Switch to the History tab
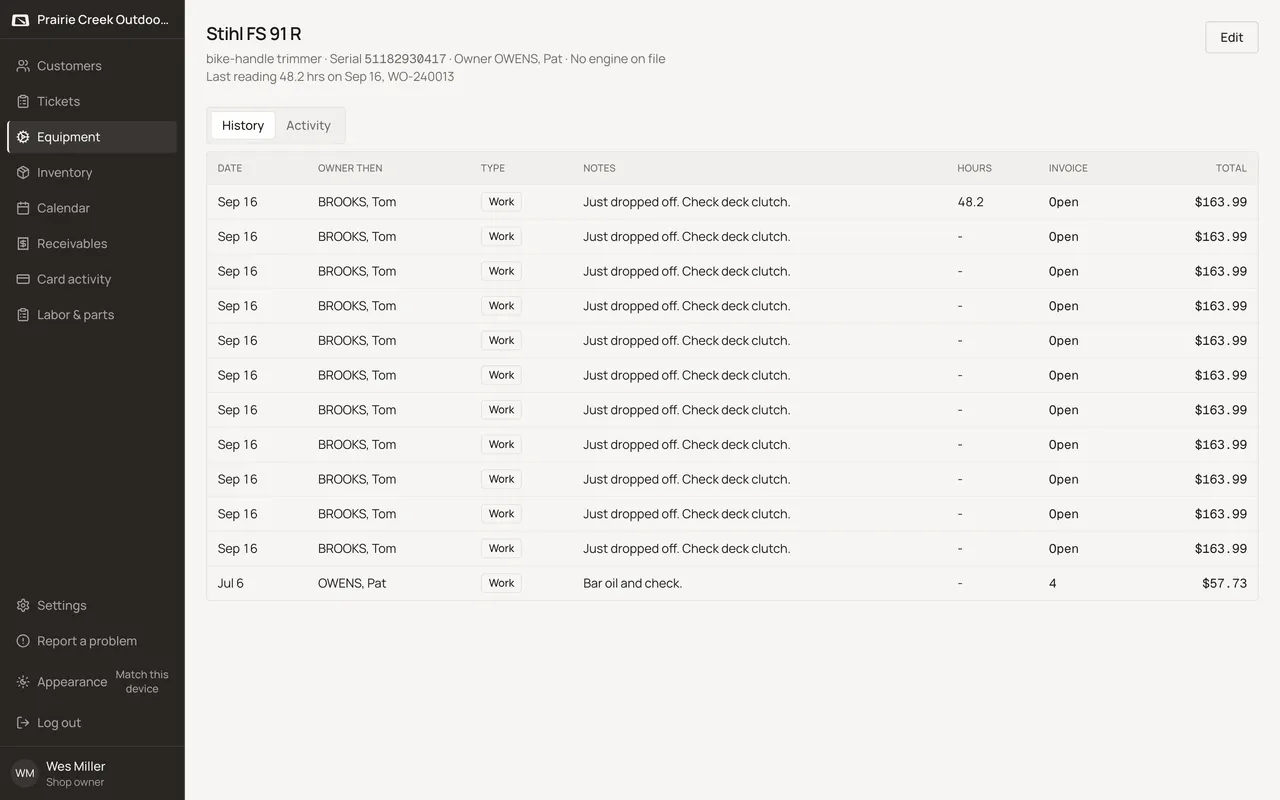The width and height of the screenshot is (1280, 800). [243, 125]
